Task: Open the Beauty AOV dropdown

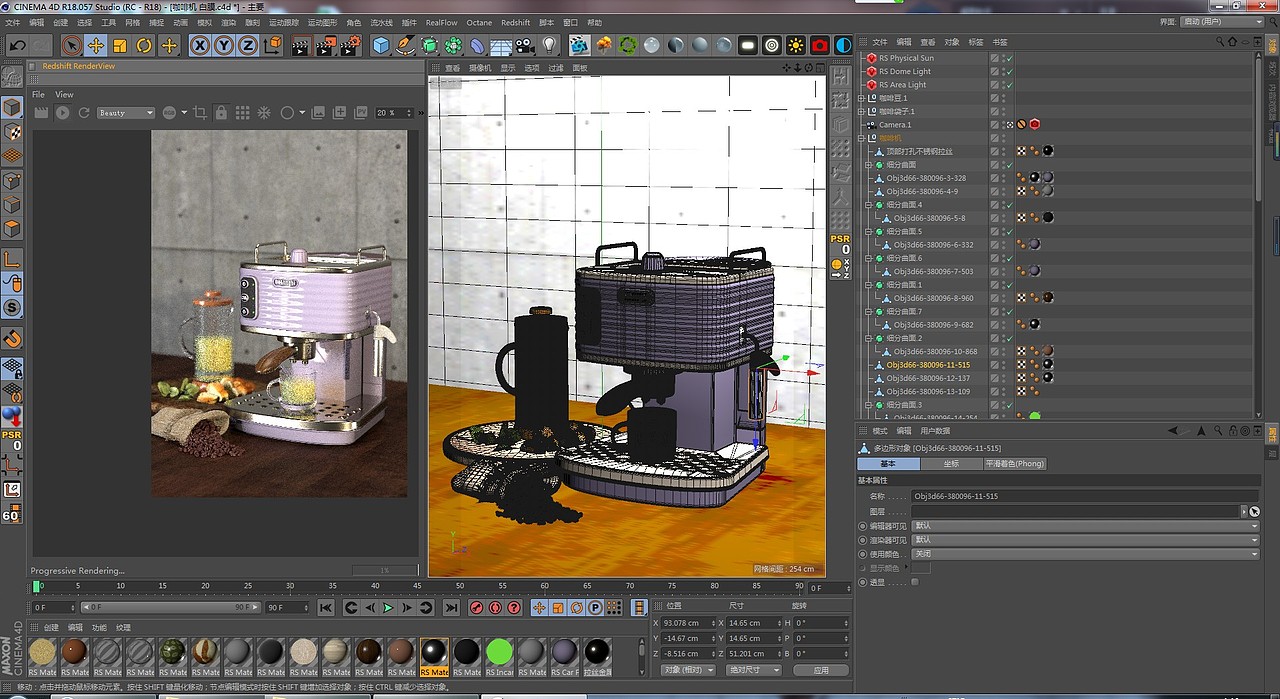Action: (x=126, y=113)
